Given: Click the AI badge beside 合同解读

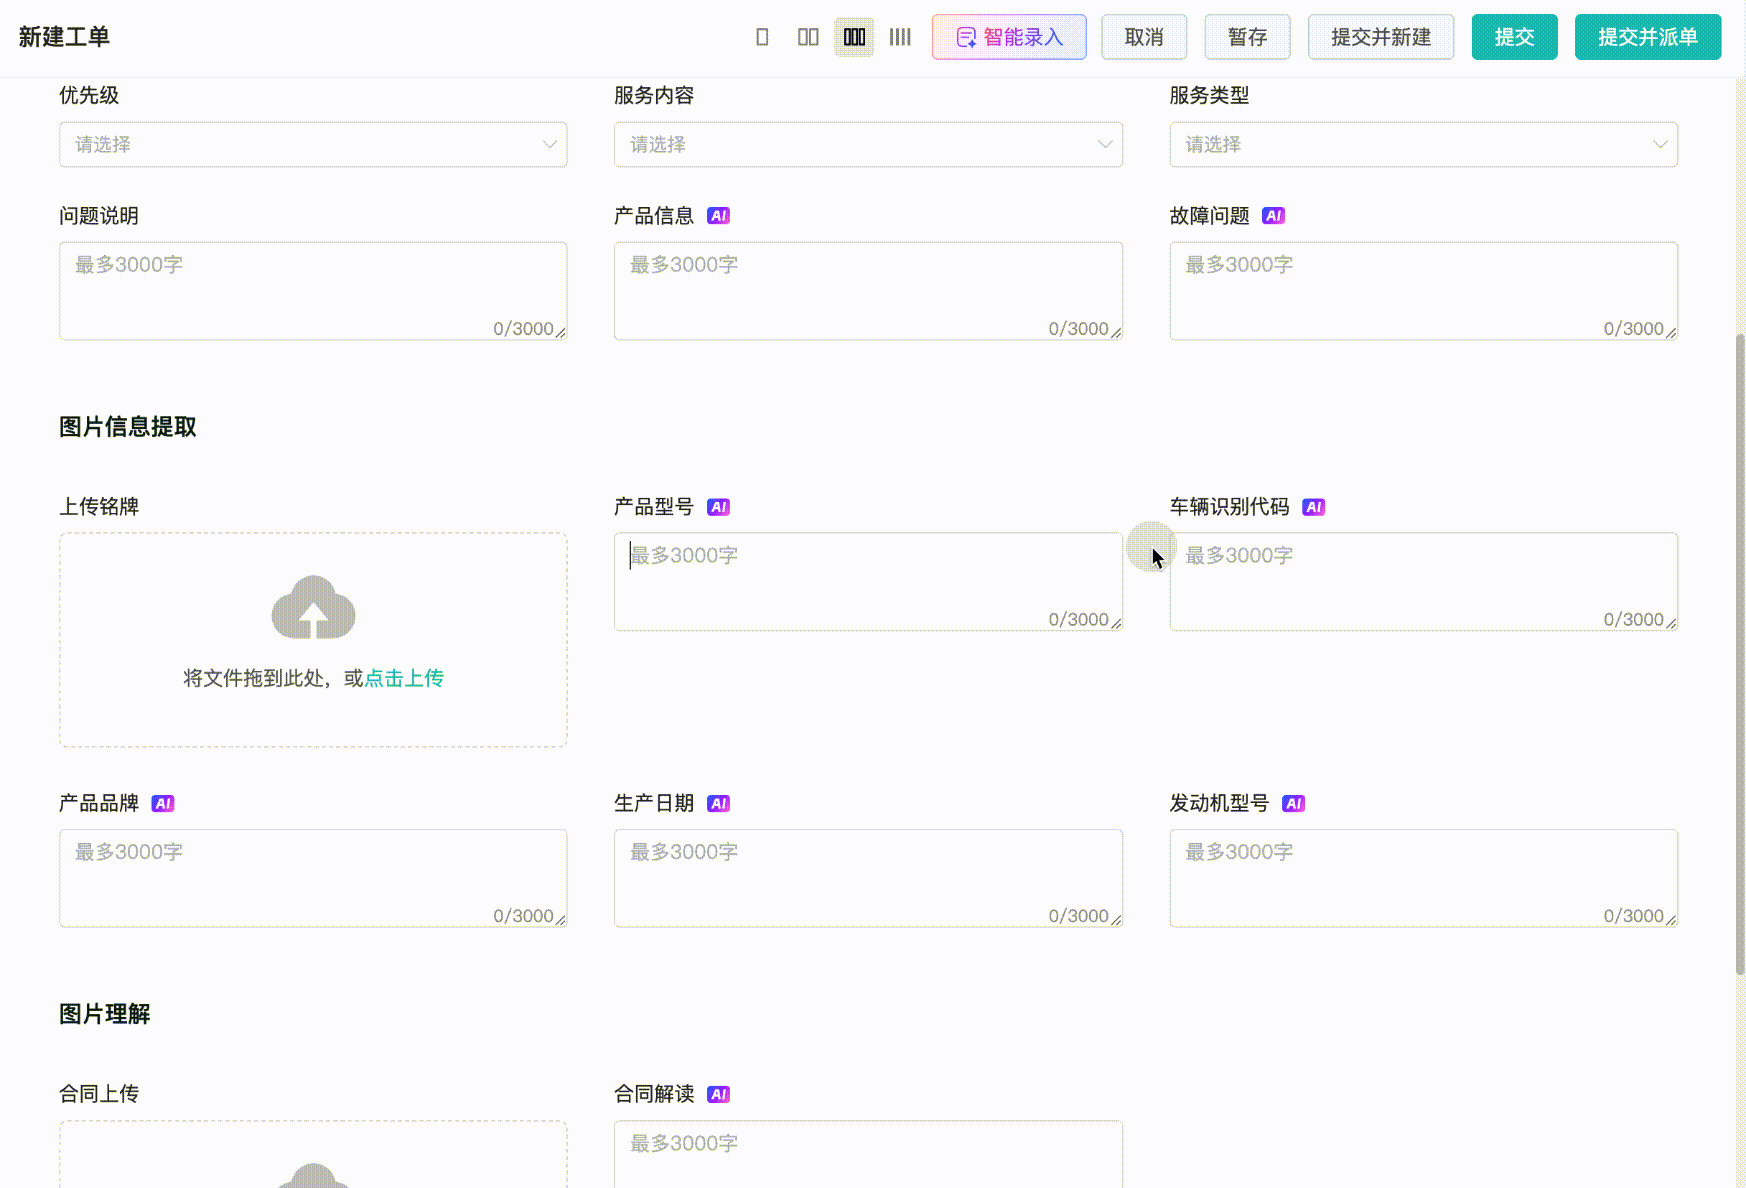Looking at the screenshot, I should (x=718, y=1095).
